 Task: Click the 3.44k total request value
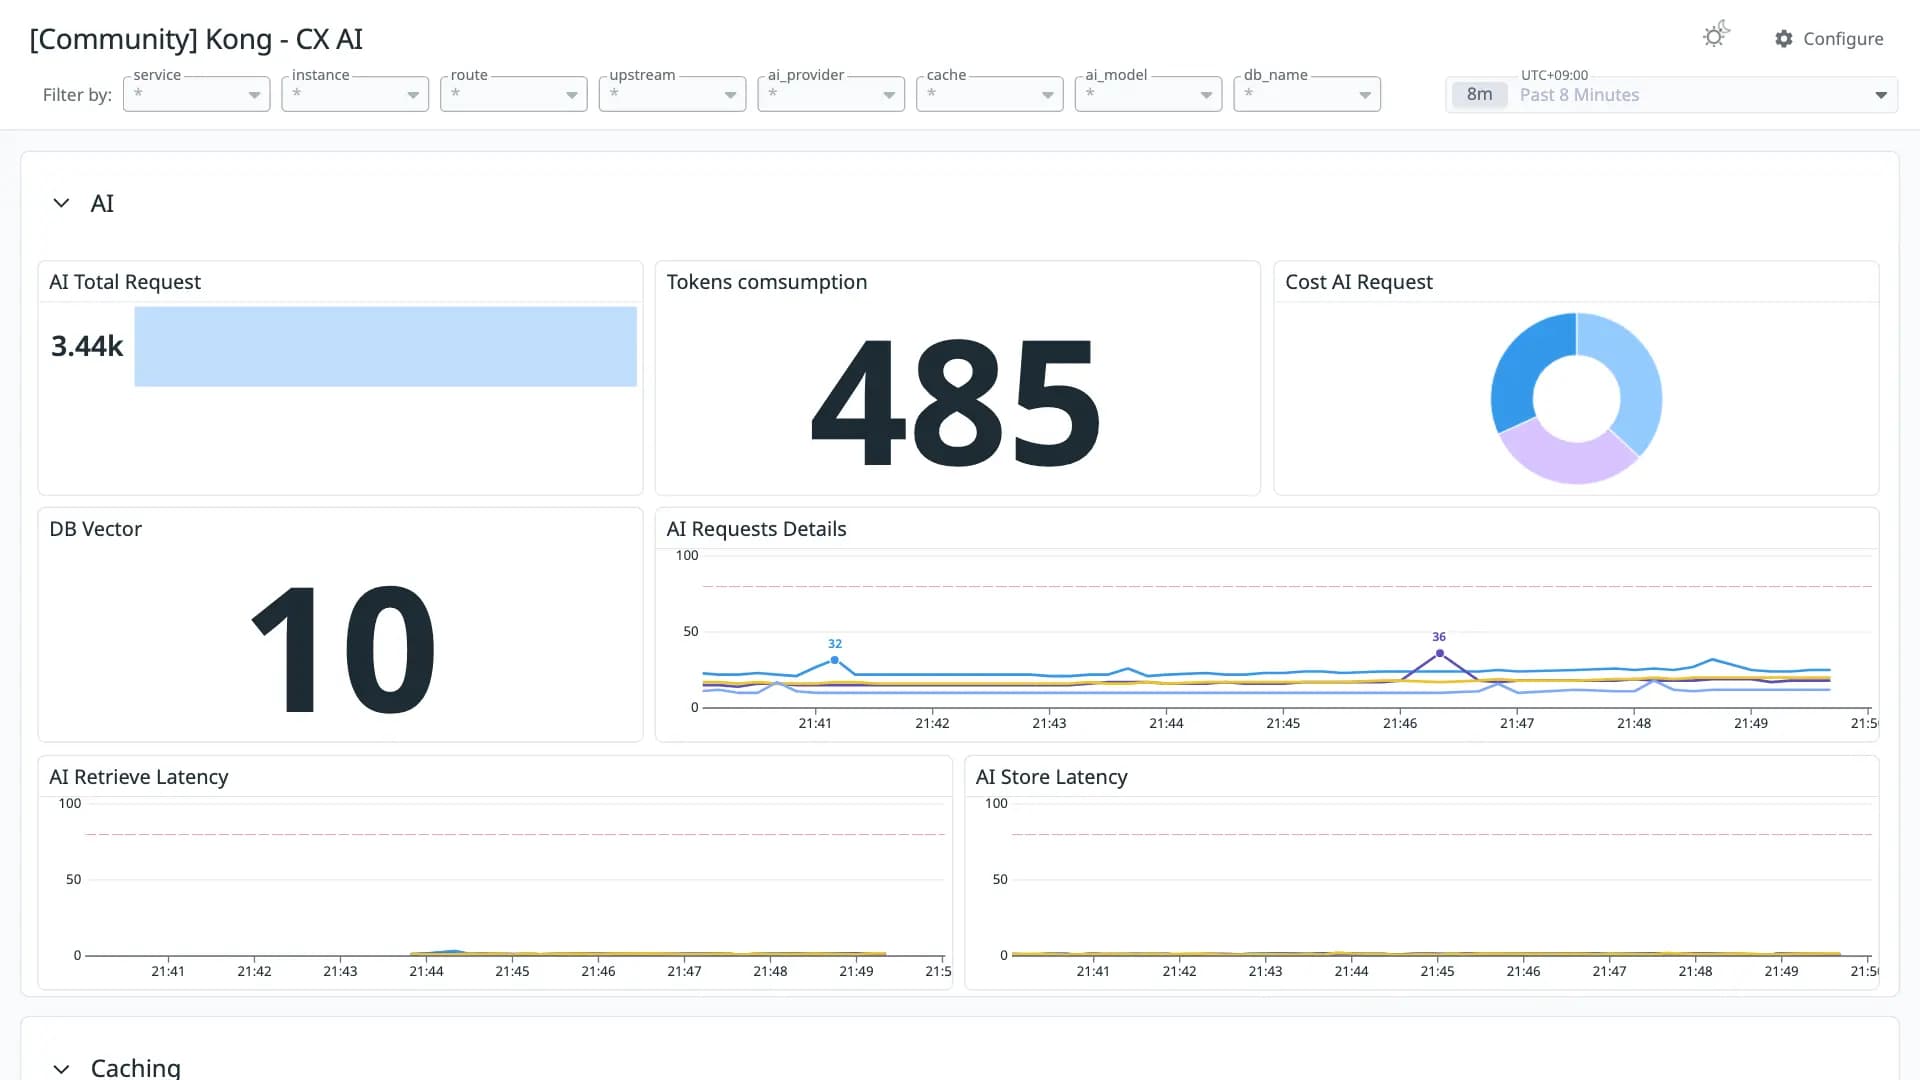point(87,346)
